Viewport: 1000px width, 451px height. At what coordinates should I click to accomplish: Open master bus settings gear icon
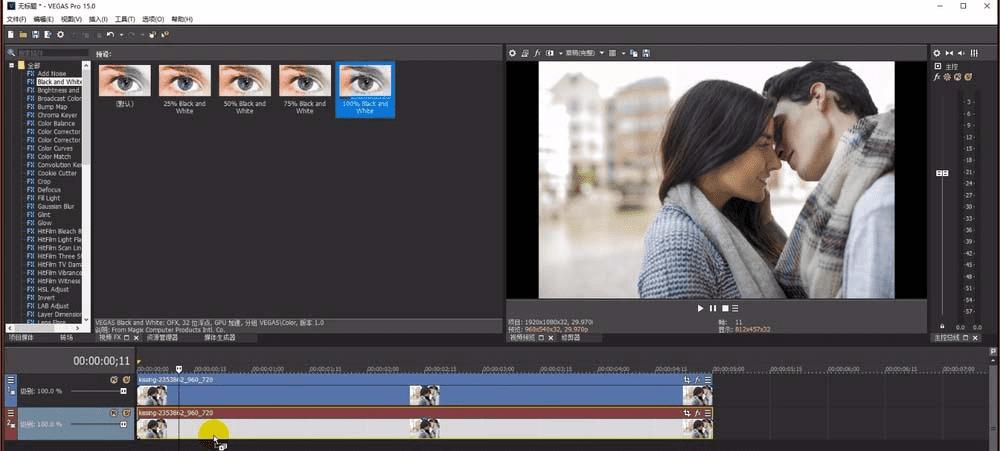(x=937, y=53)
